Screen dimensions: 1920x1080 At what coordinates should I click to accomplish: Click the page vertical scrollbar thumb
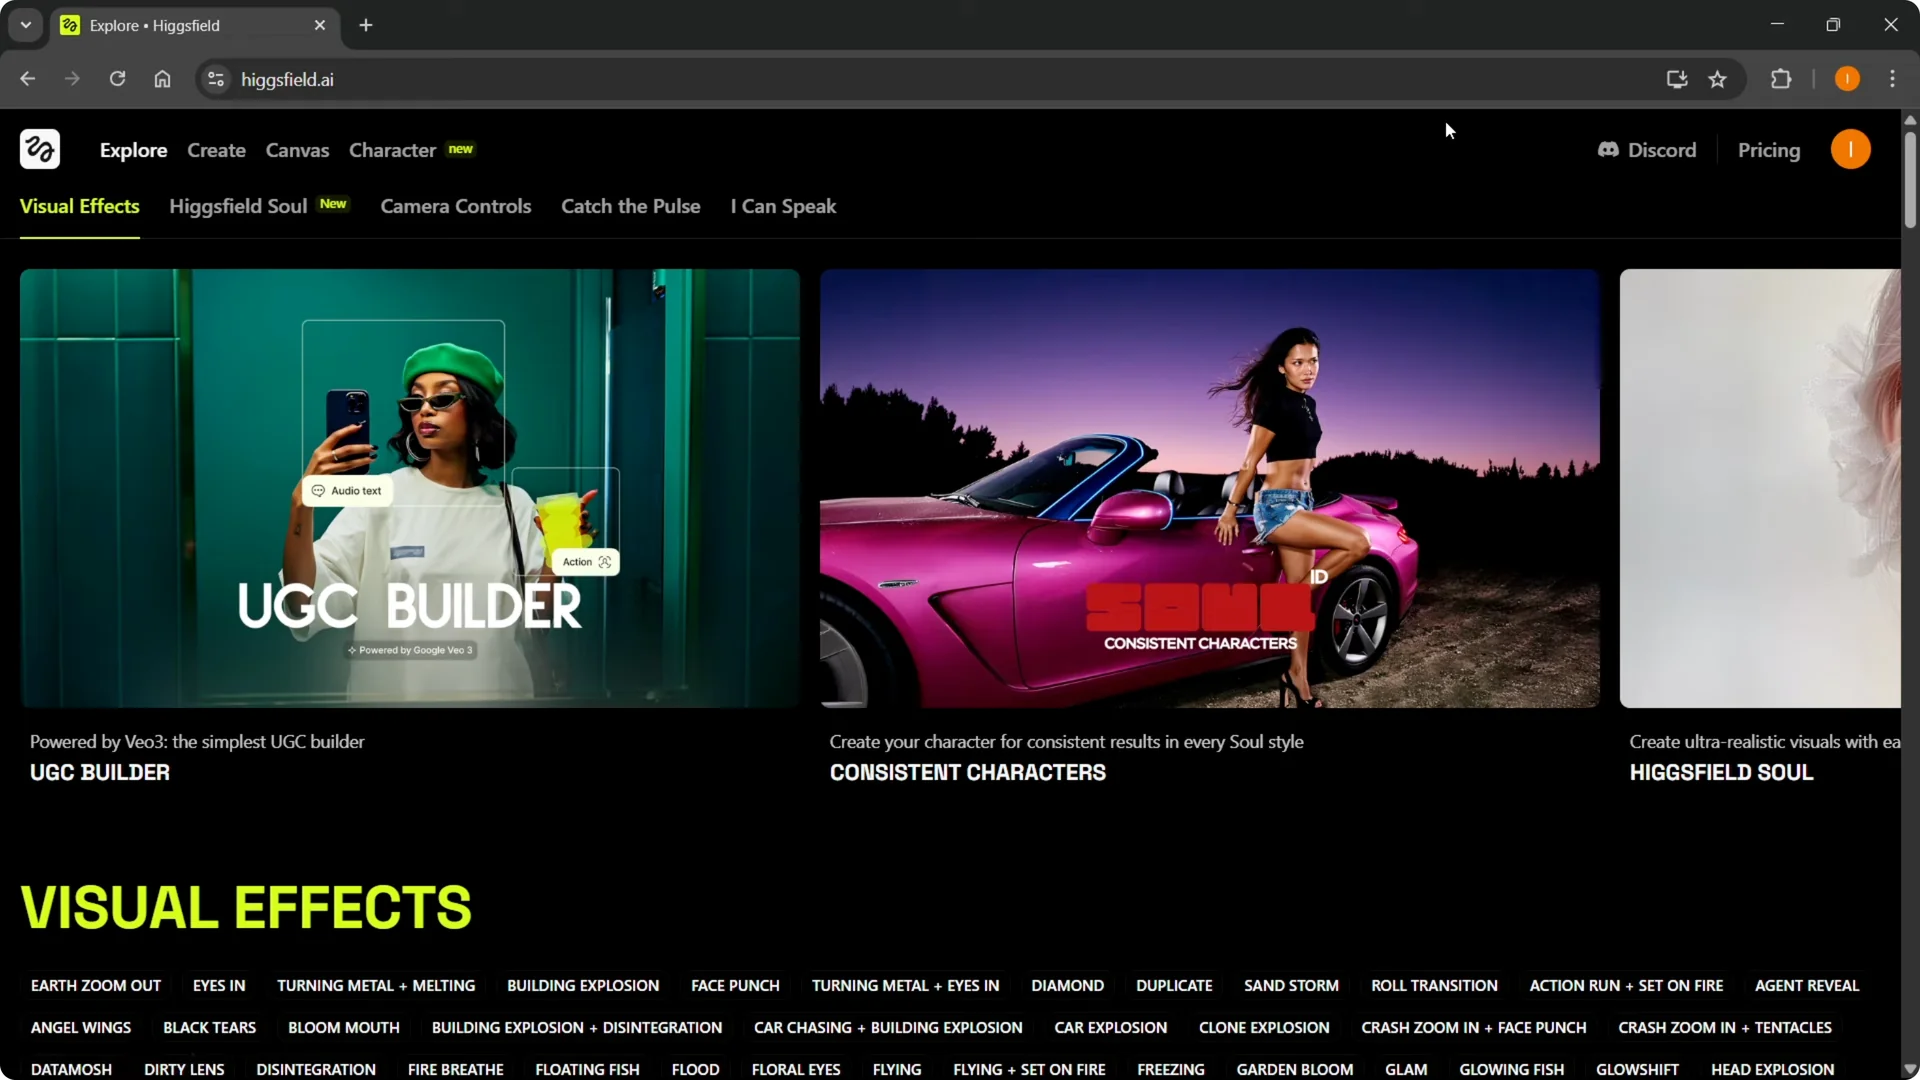[1910, 180]
